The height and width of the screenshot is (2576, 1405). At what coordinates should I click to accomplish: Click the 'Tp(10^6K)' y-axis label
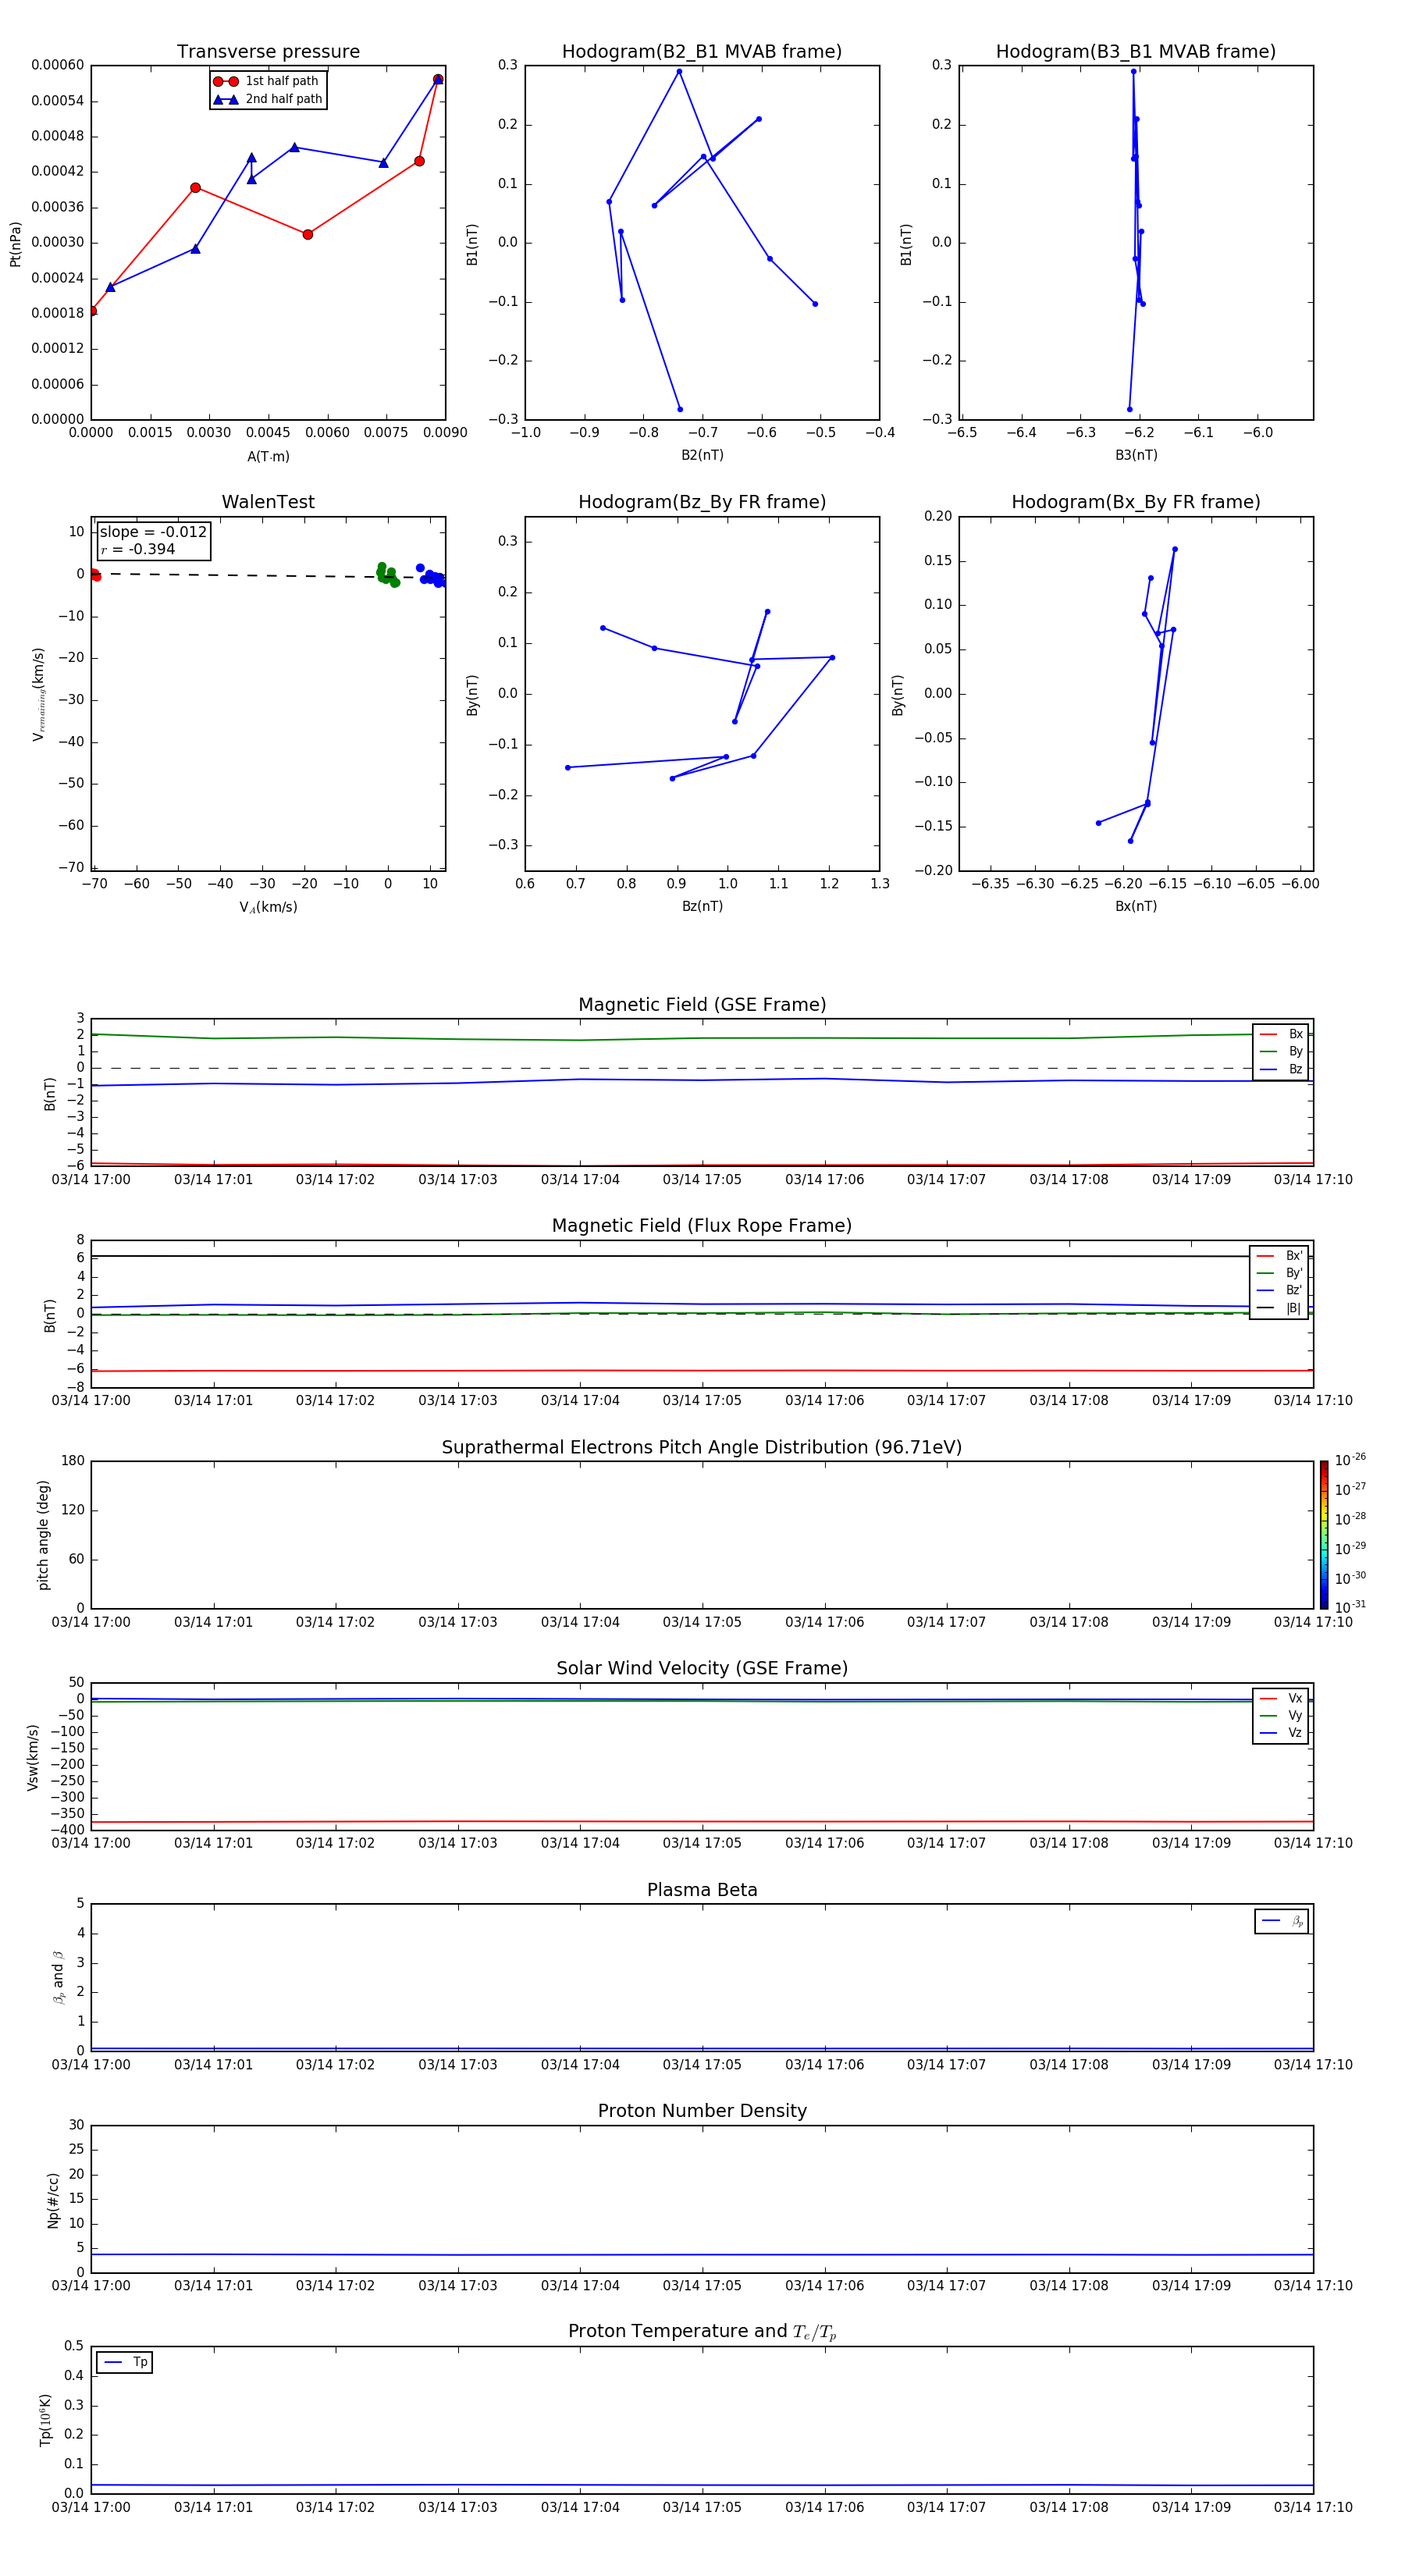point(45,2420)
